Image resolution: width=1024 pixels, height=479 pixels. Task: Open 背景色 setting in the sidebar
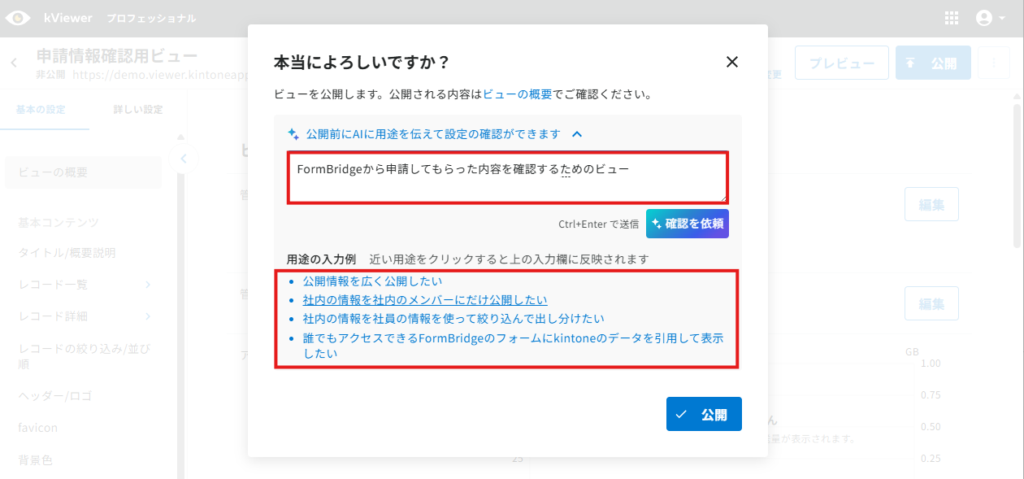point(35,460)
